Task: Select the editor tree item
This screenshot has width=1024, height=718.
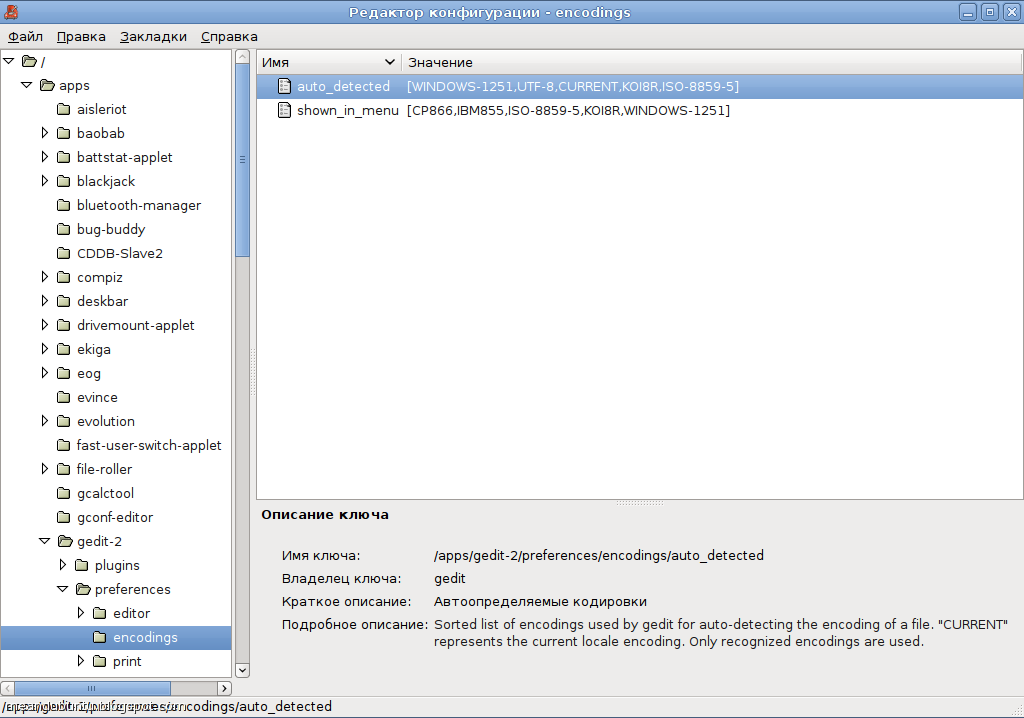Action: [x=131, y=613]
